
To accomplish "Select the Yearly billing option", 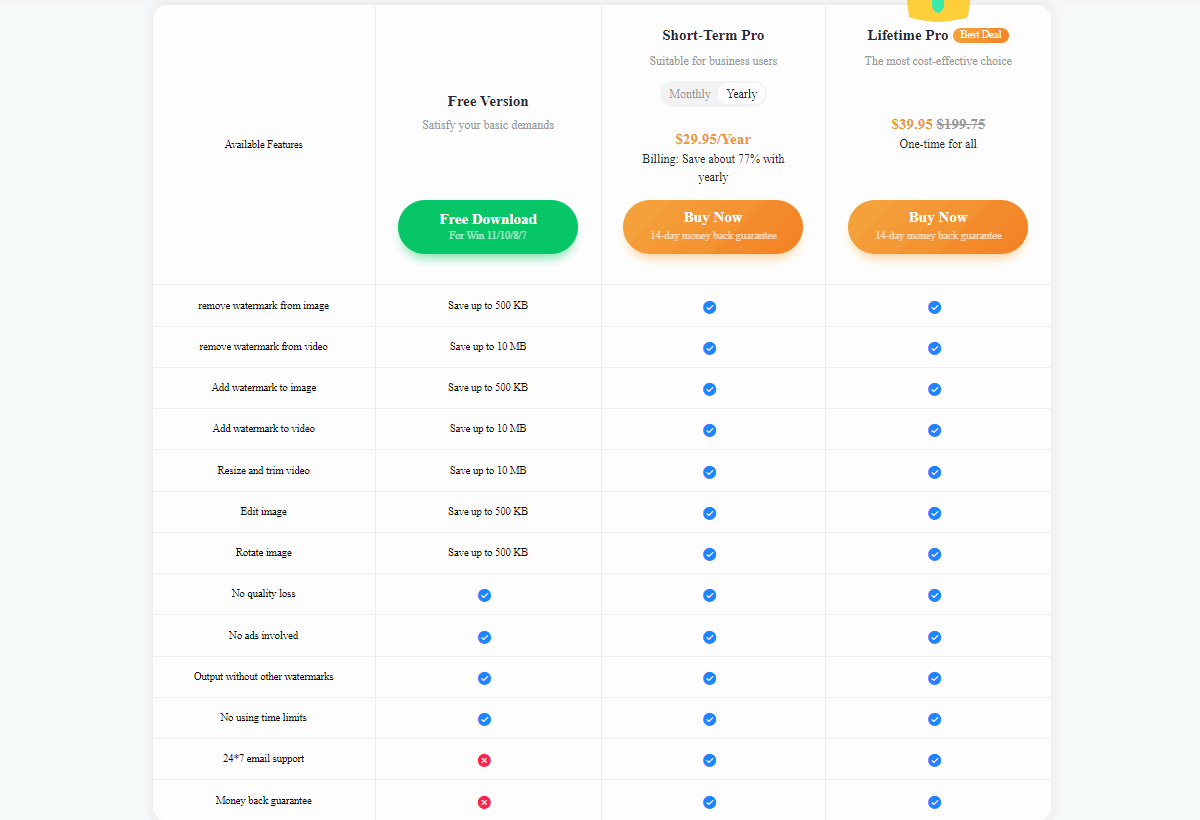I will click(x=742, y=94).
